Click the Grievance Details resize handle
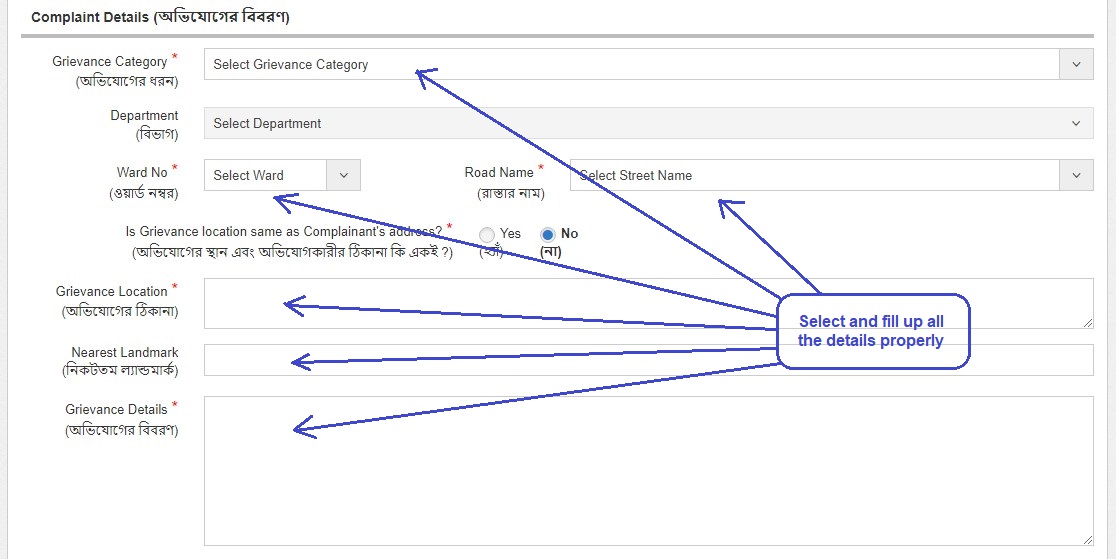Viewport: 1116px width, 559px height. pos(1087,539)
